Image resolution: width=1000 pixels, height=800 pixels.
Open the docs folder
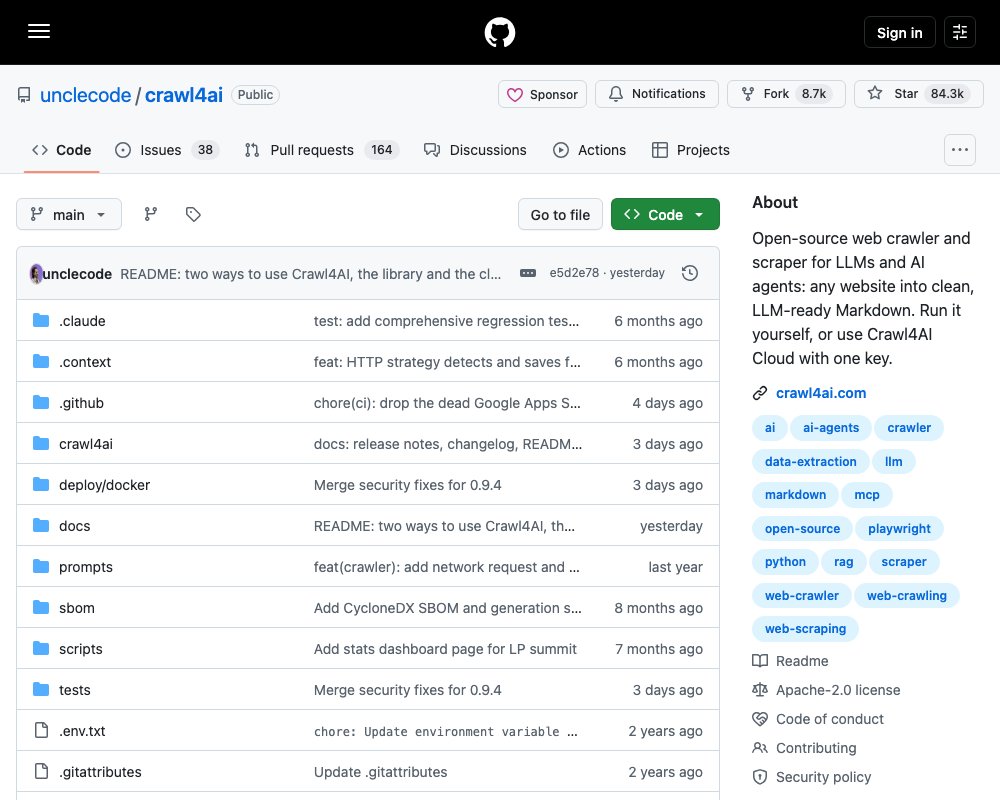pyautogui.click(x=75, y=526)
